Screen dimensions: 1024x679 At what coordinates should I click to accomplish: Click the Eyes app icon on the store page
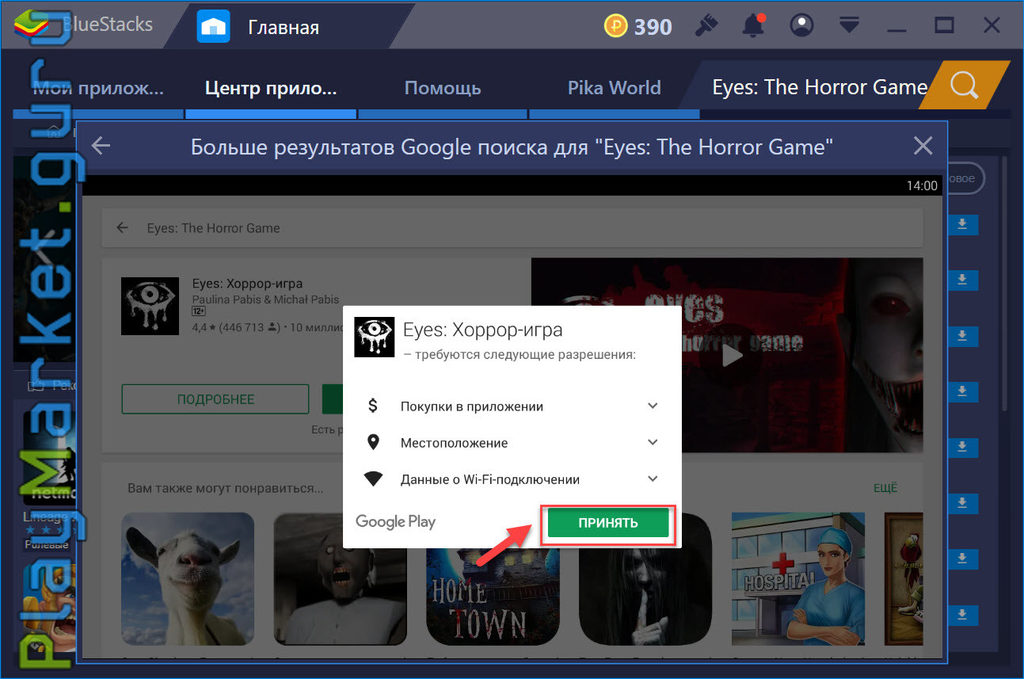150,306
